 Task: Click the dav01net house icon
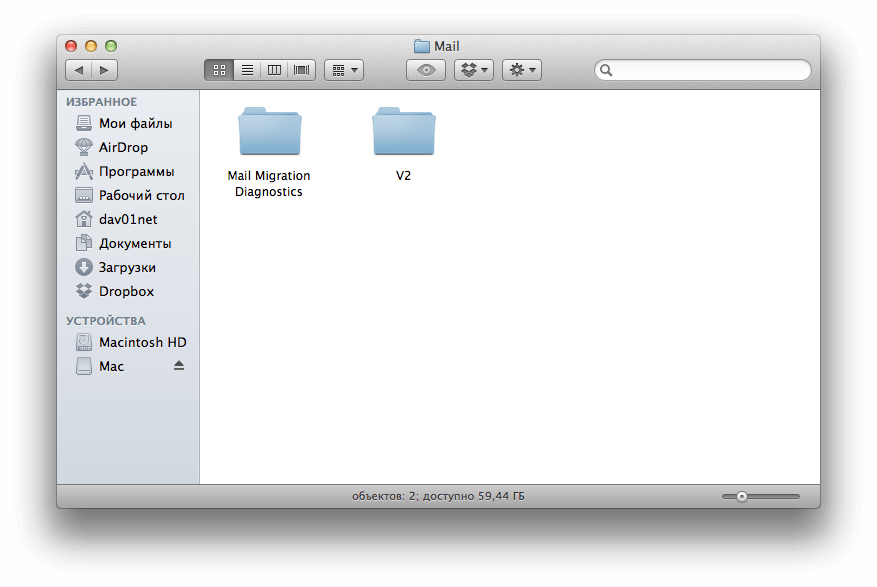[x=84, y=219]
